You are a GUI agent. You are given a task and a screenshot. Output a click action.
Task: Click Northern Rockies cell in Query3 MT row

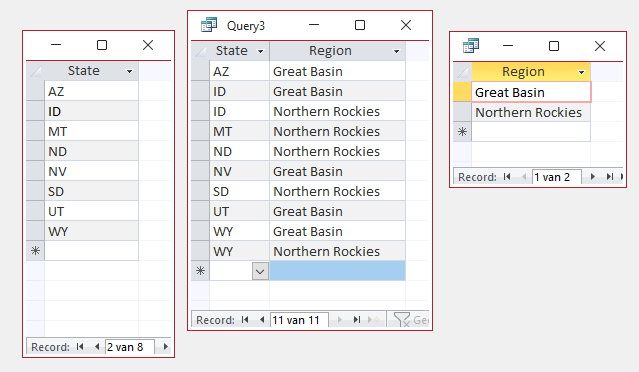(x=337, y=131)
